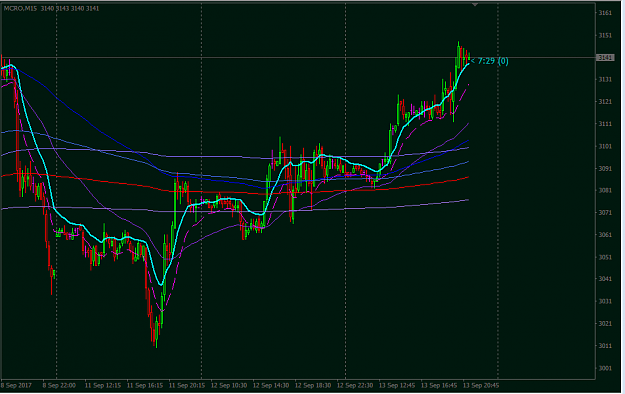The width and height of the screenshot is (625, 394).
Task: Click the 12 Sep 10:30 time label
Action: point(229,386)
